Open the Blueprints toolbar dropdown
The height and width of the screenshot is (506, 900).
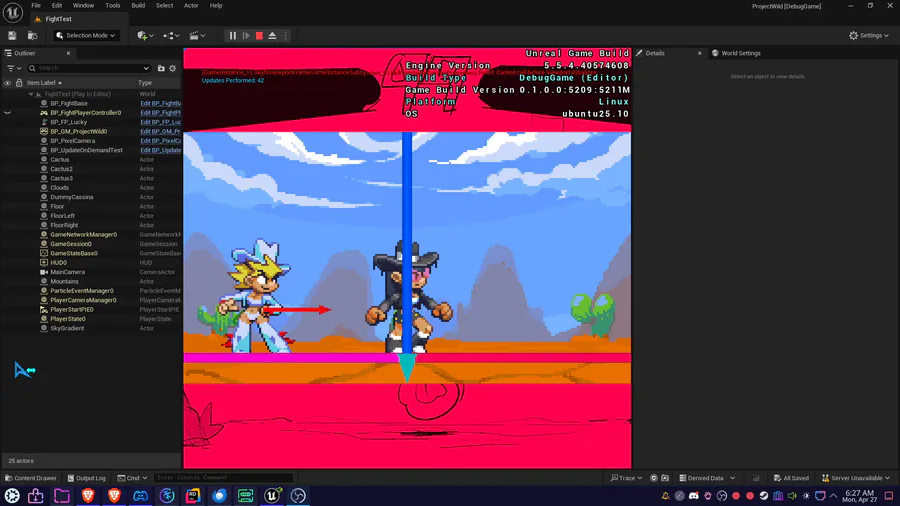pos(171,36)
